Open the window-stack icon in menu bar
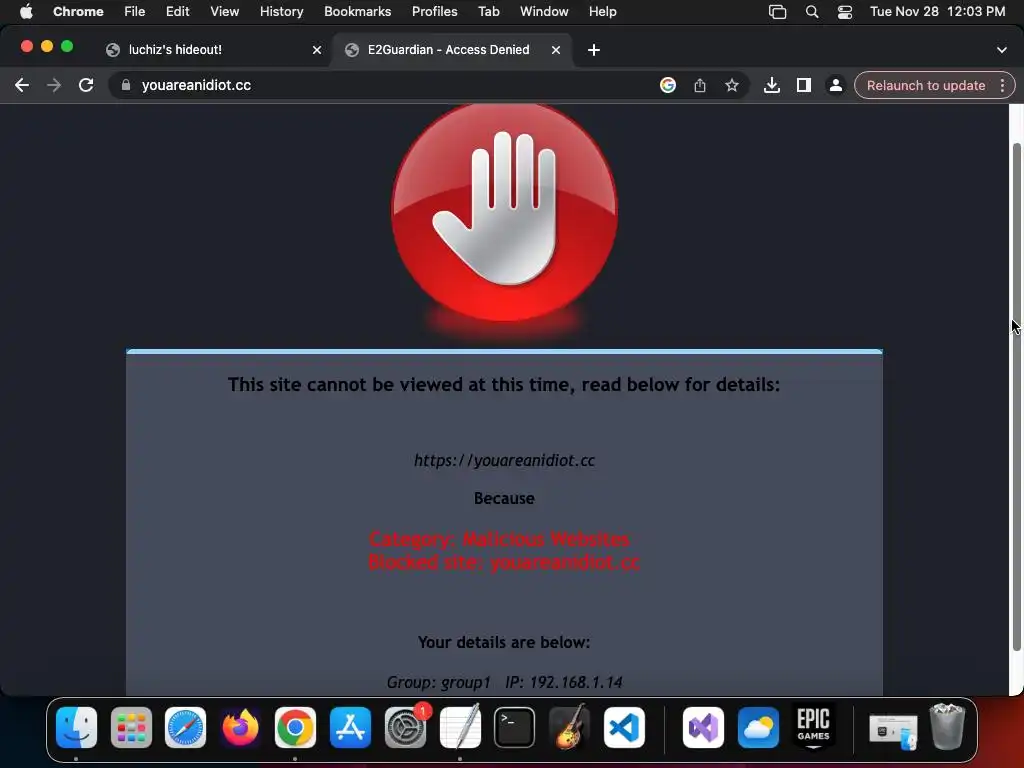This screenshot has width=1024, height=768. 777,12
